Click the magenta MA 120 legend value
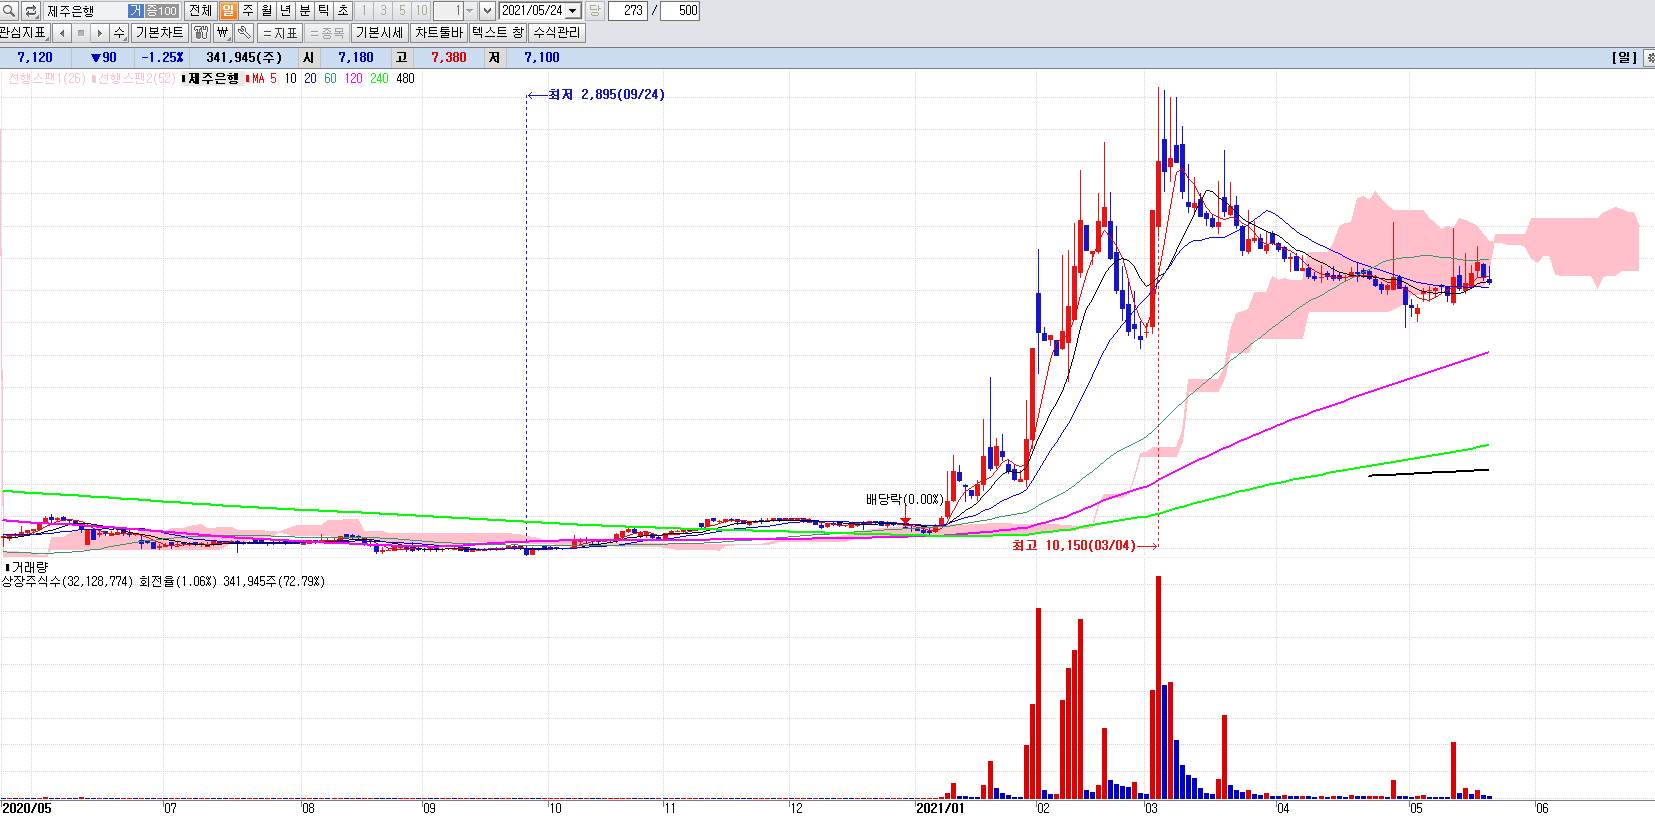This screenshot has width=1655, height=816. [x=353, y=79]
